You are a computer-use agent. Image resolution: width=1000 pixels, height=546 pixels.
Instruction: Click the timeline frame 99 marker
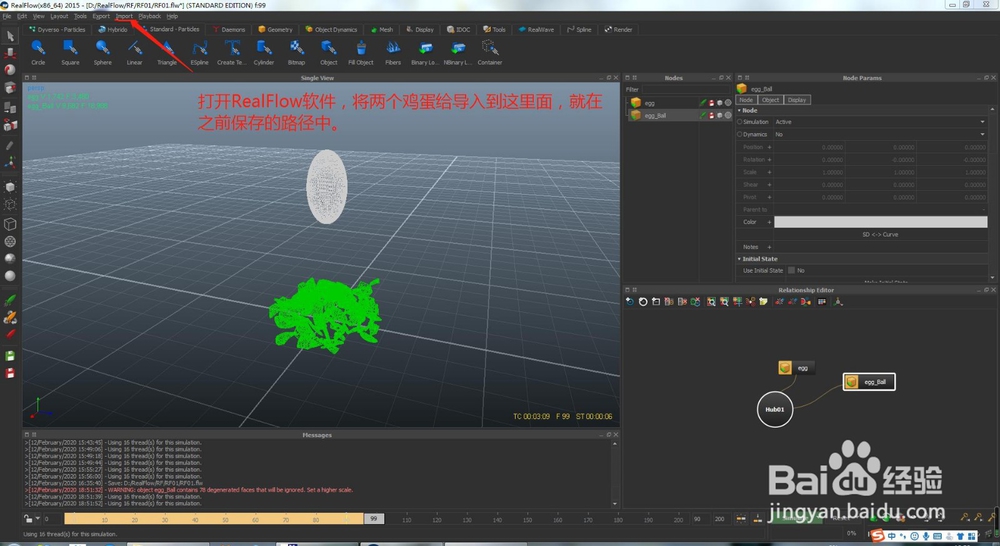374,519
